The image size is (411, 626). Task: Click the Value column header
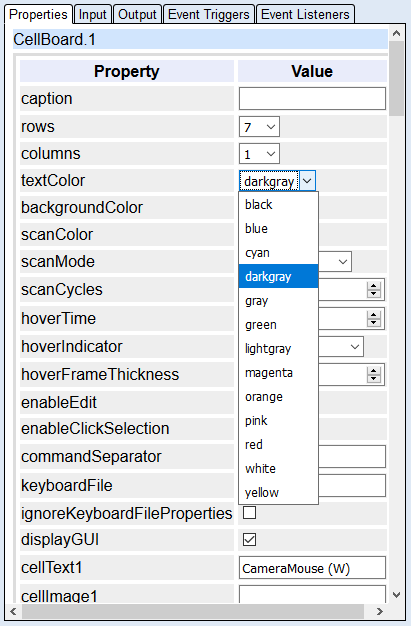coord(312,71)
